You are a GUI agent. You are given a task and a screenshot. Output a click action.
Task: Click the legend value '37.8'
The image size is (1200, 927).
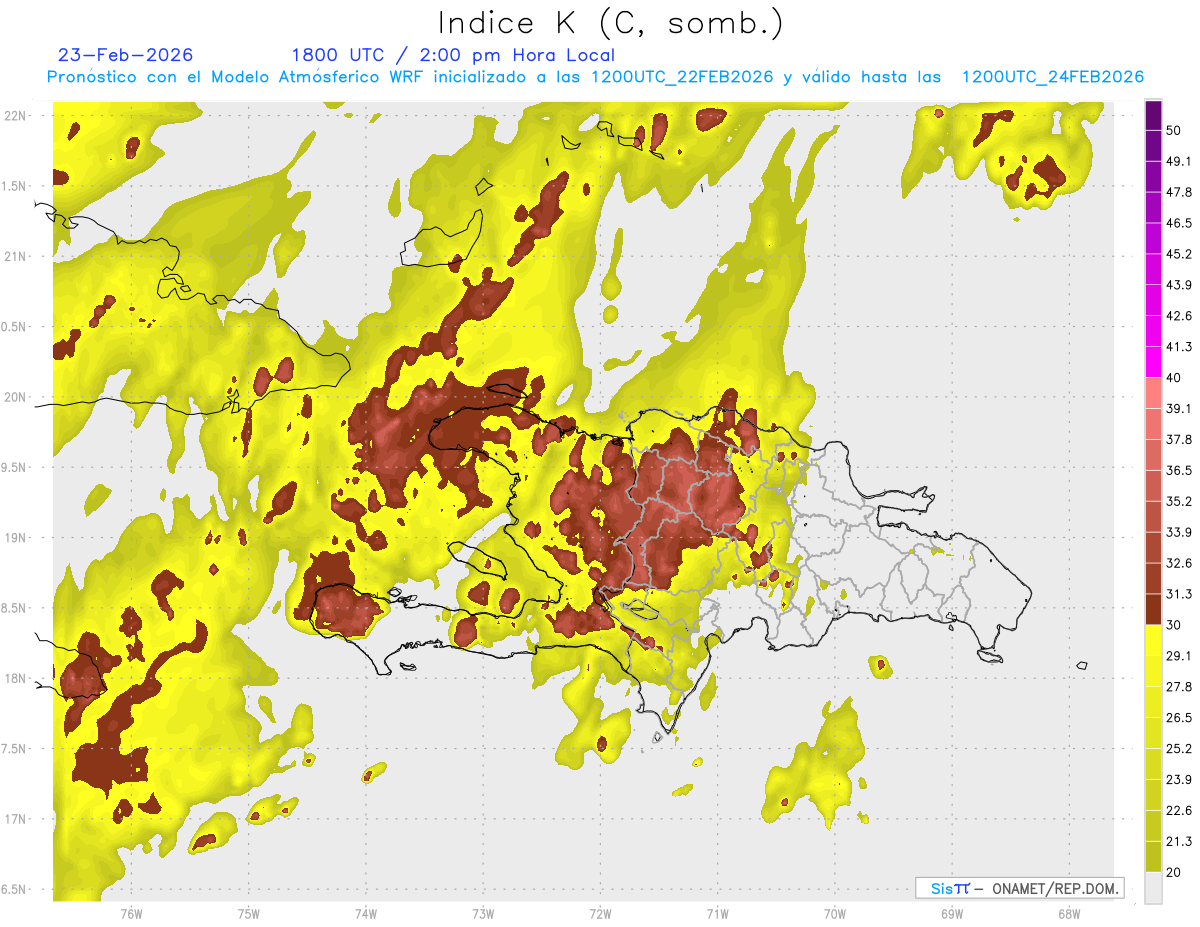coord(1179,440)
